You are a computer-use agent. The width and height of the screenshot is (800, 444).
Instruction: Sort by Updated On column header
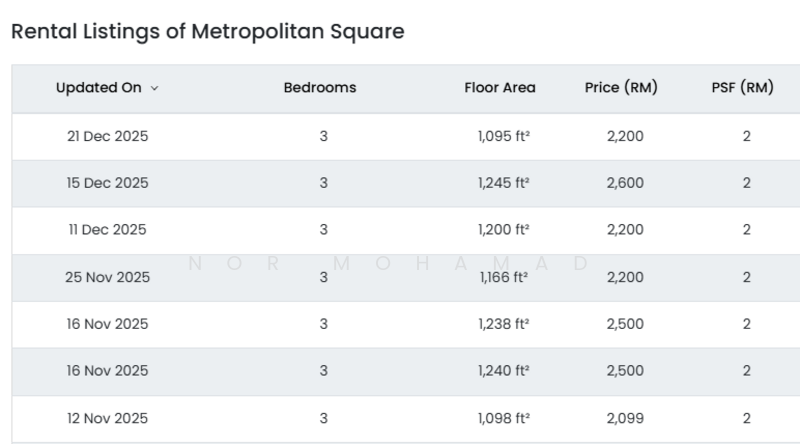(x=98, y=88)
